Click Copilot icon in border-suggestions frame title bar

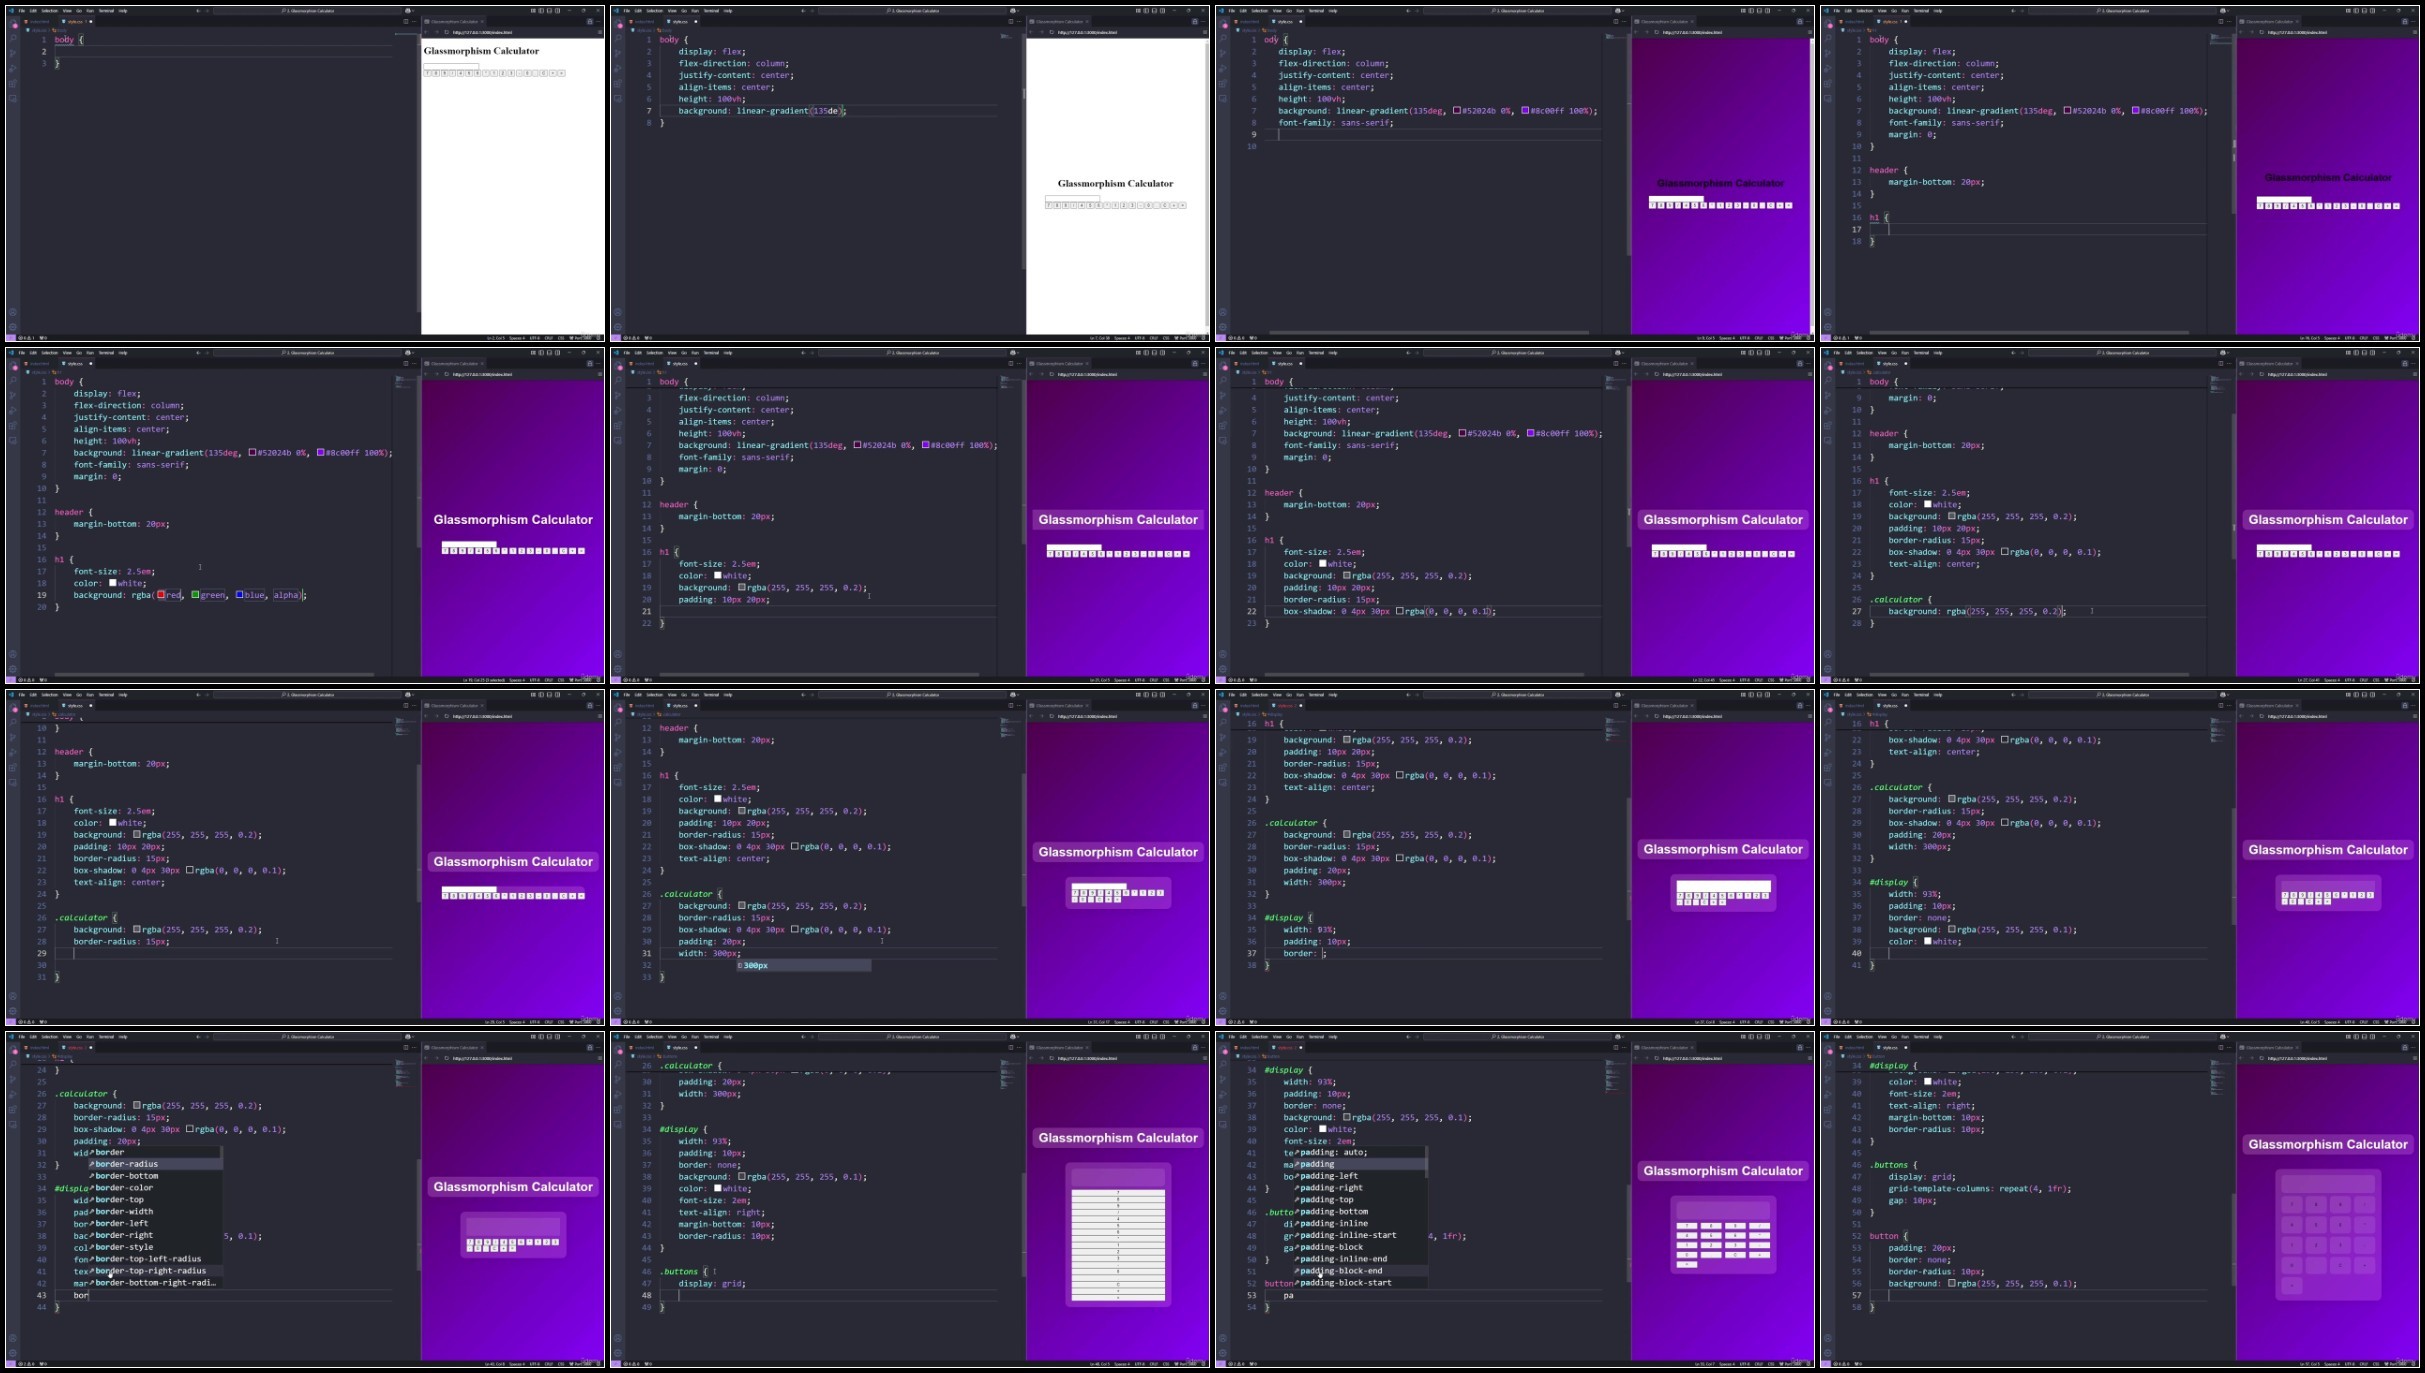click(x=408, y=1036)
